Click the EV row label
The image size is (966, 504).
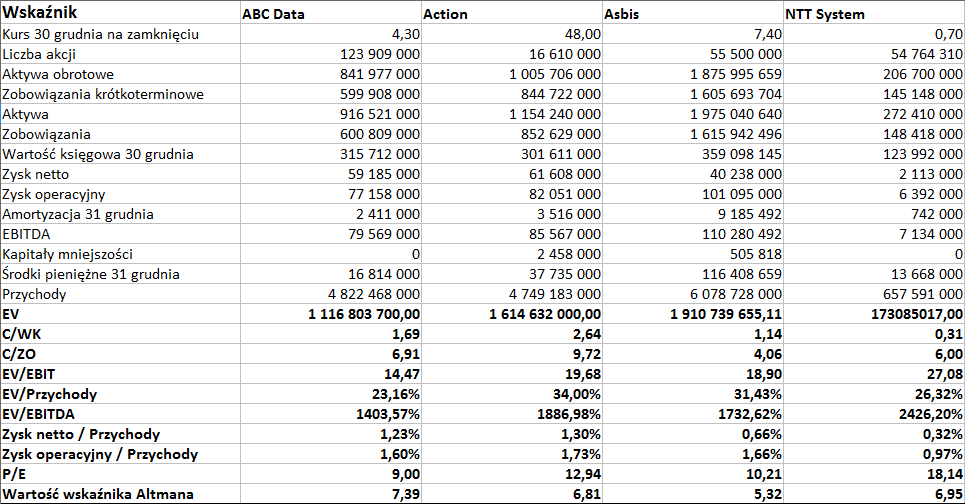pos(10,314)
